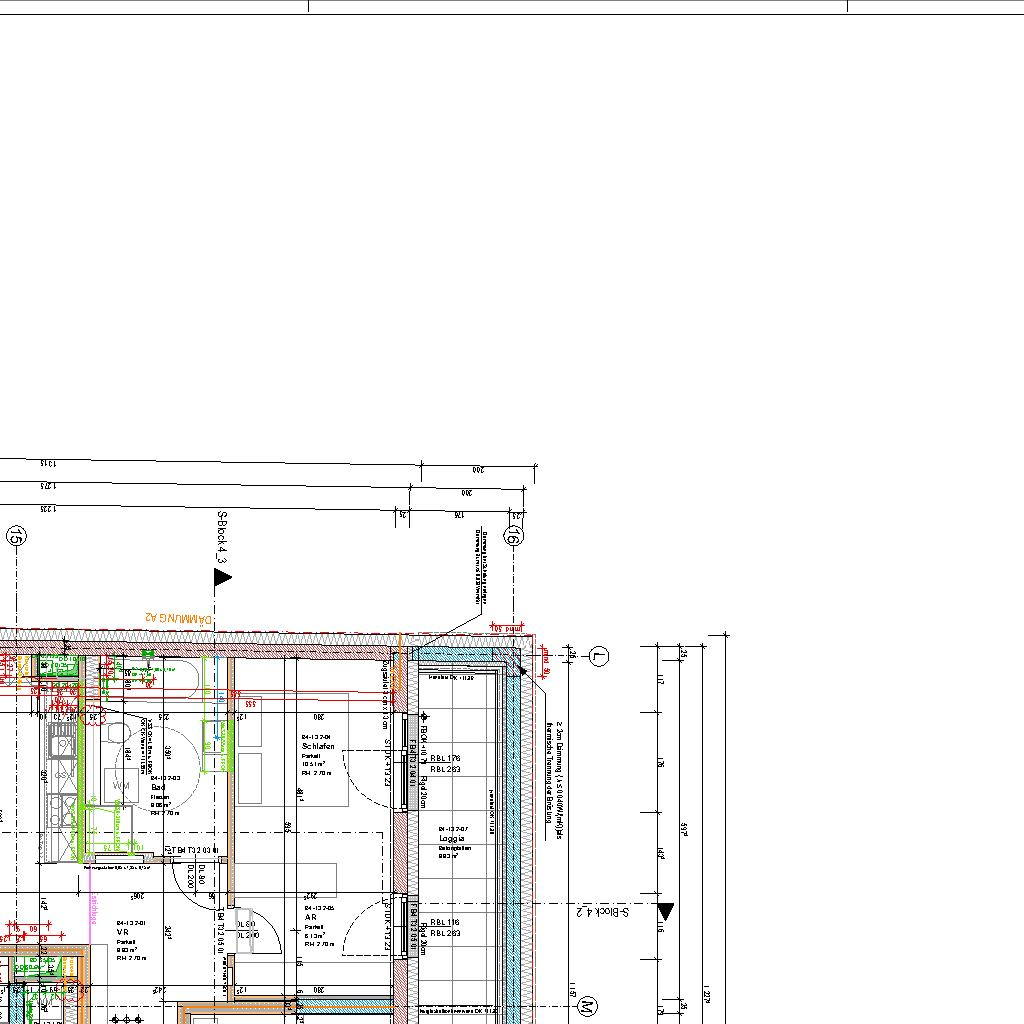Click the VR room name
This screenshot has width=1024, height=1024.
pos(122,932)
